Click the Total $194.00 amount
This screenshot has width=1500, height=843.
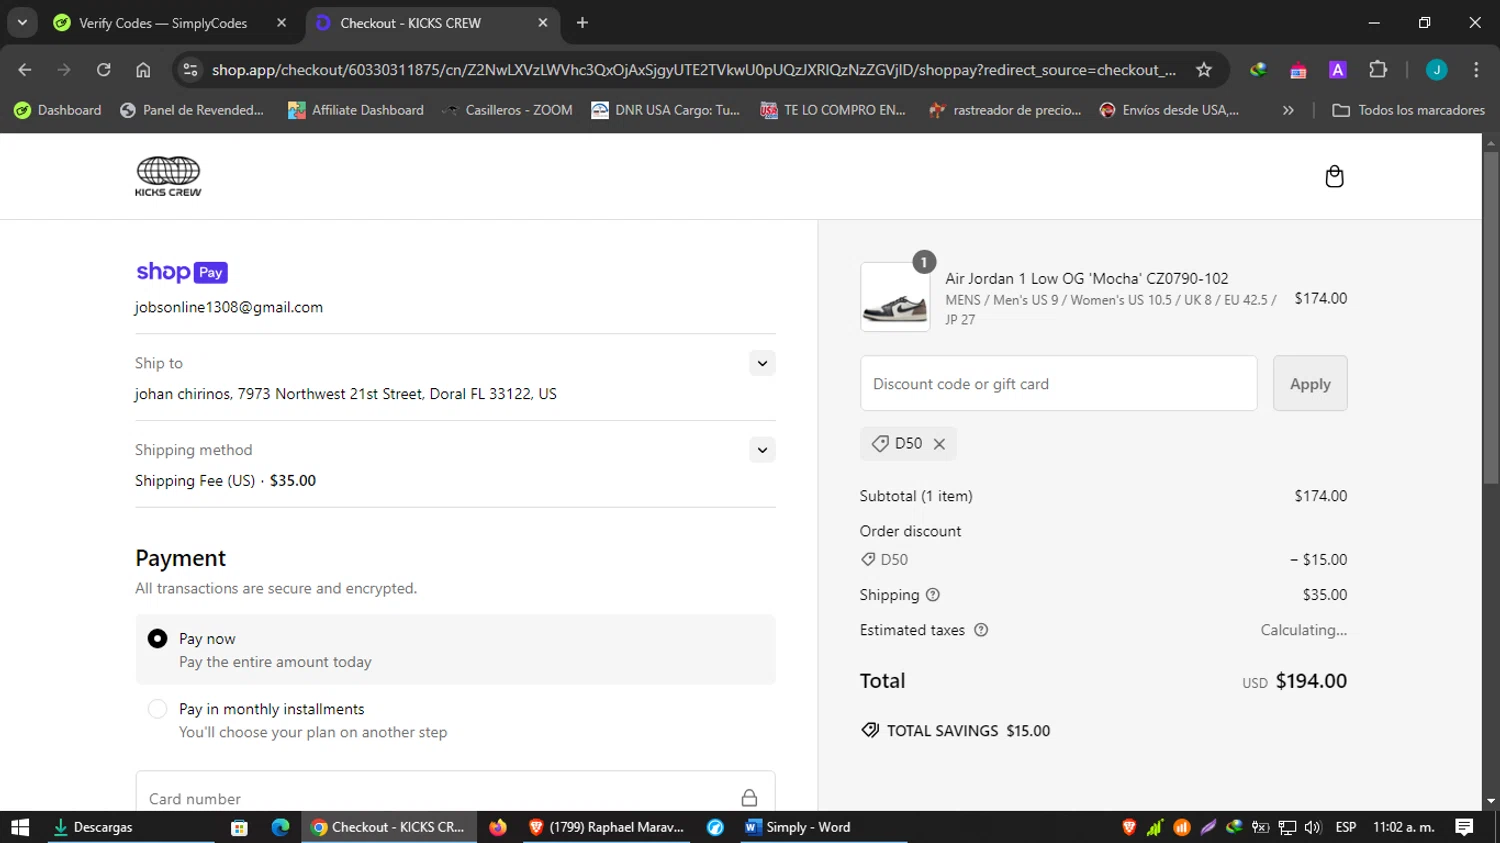1311,681
